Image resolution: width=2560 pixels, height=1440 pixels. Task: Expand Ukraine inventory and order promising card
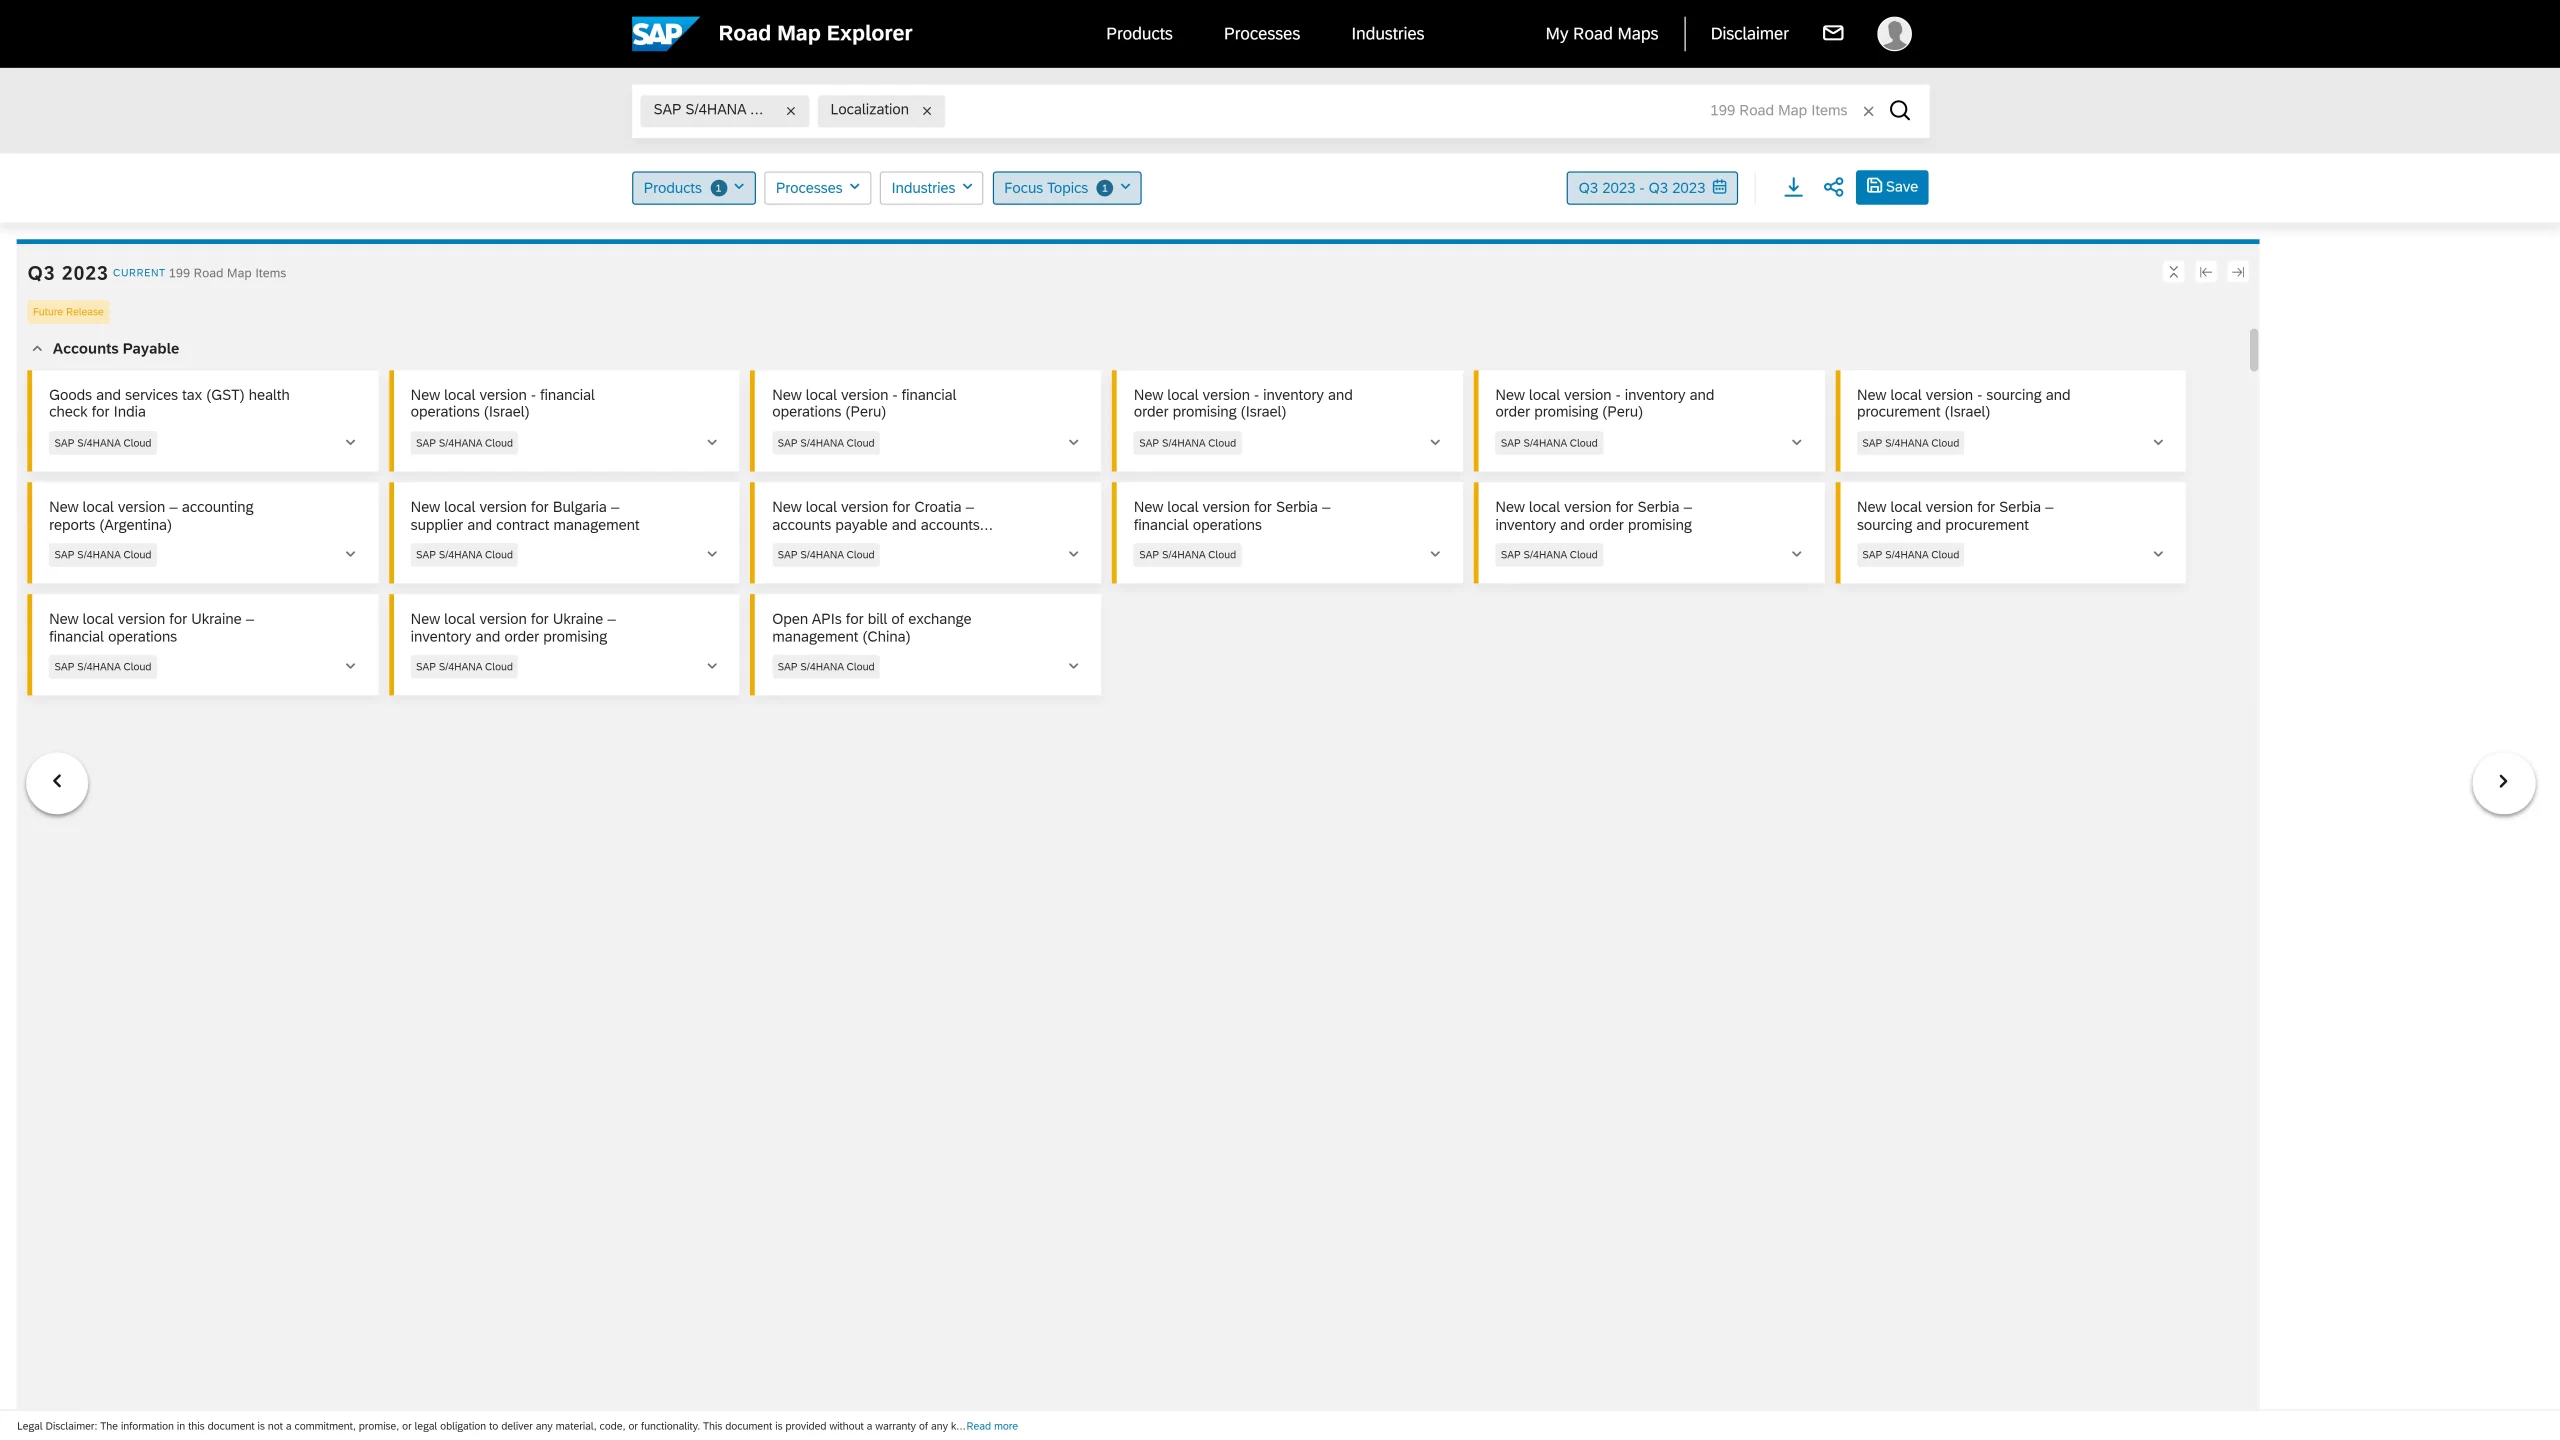click(712, 667)
